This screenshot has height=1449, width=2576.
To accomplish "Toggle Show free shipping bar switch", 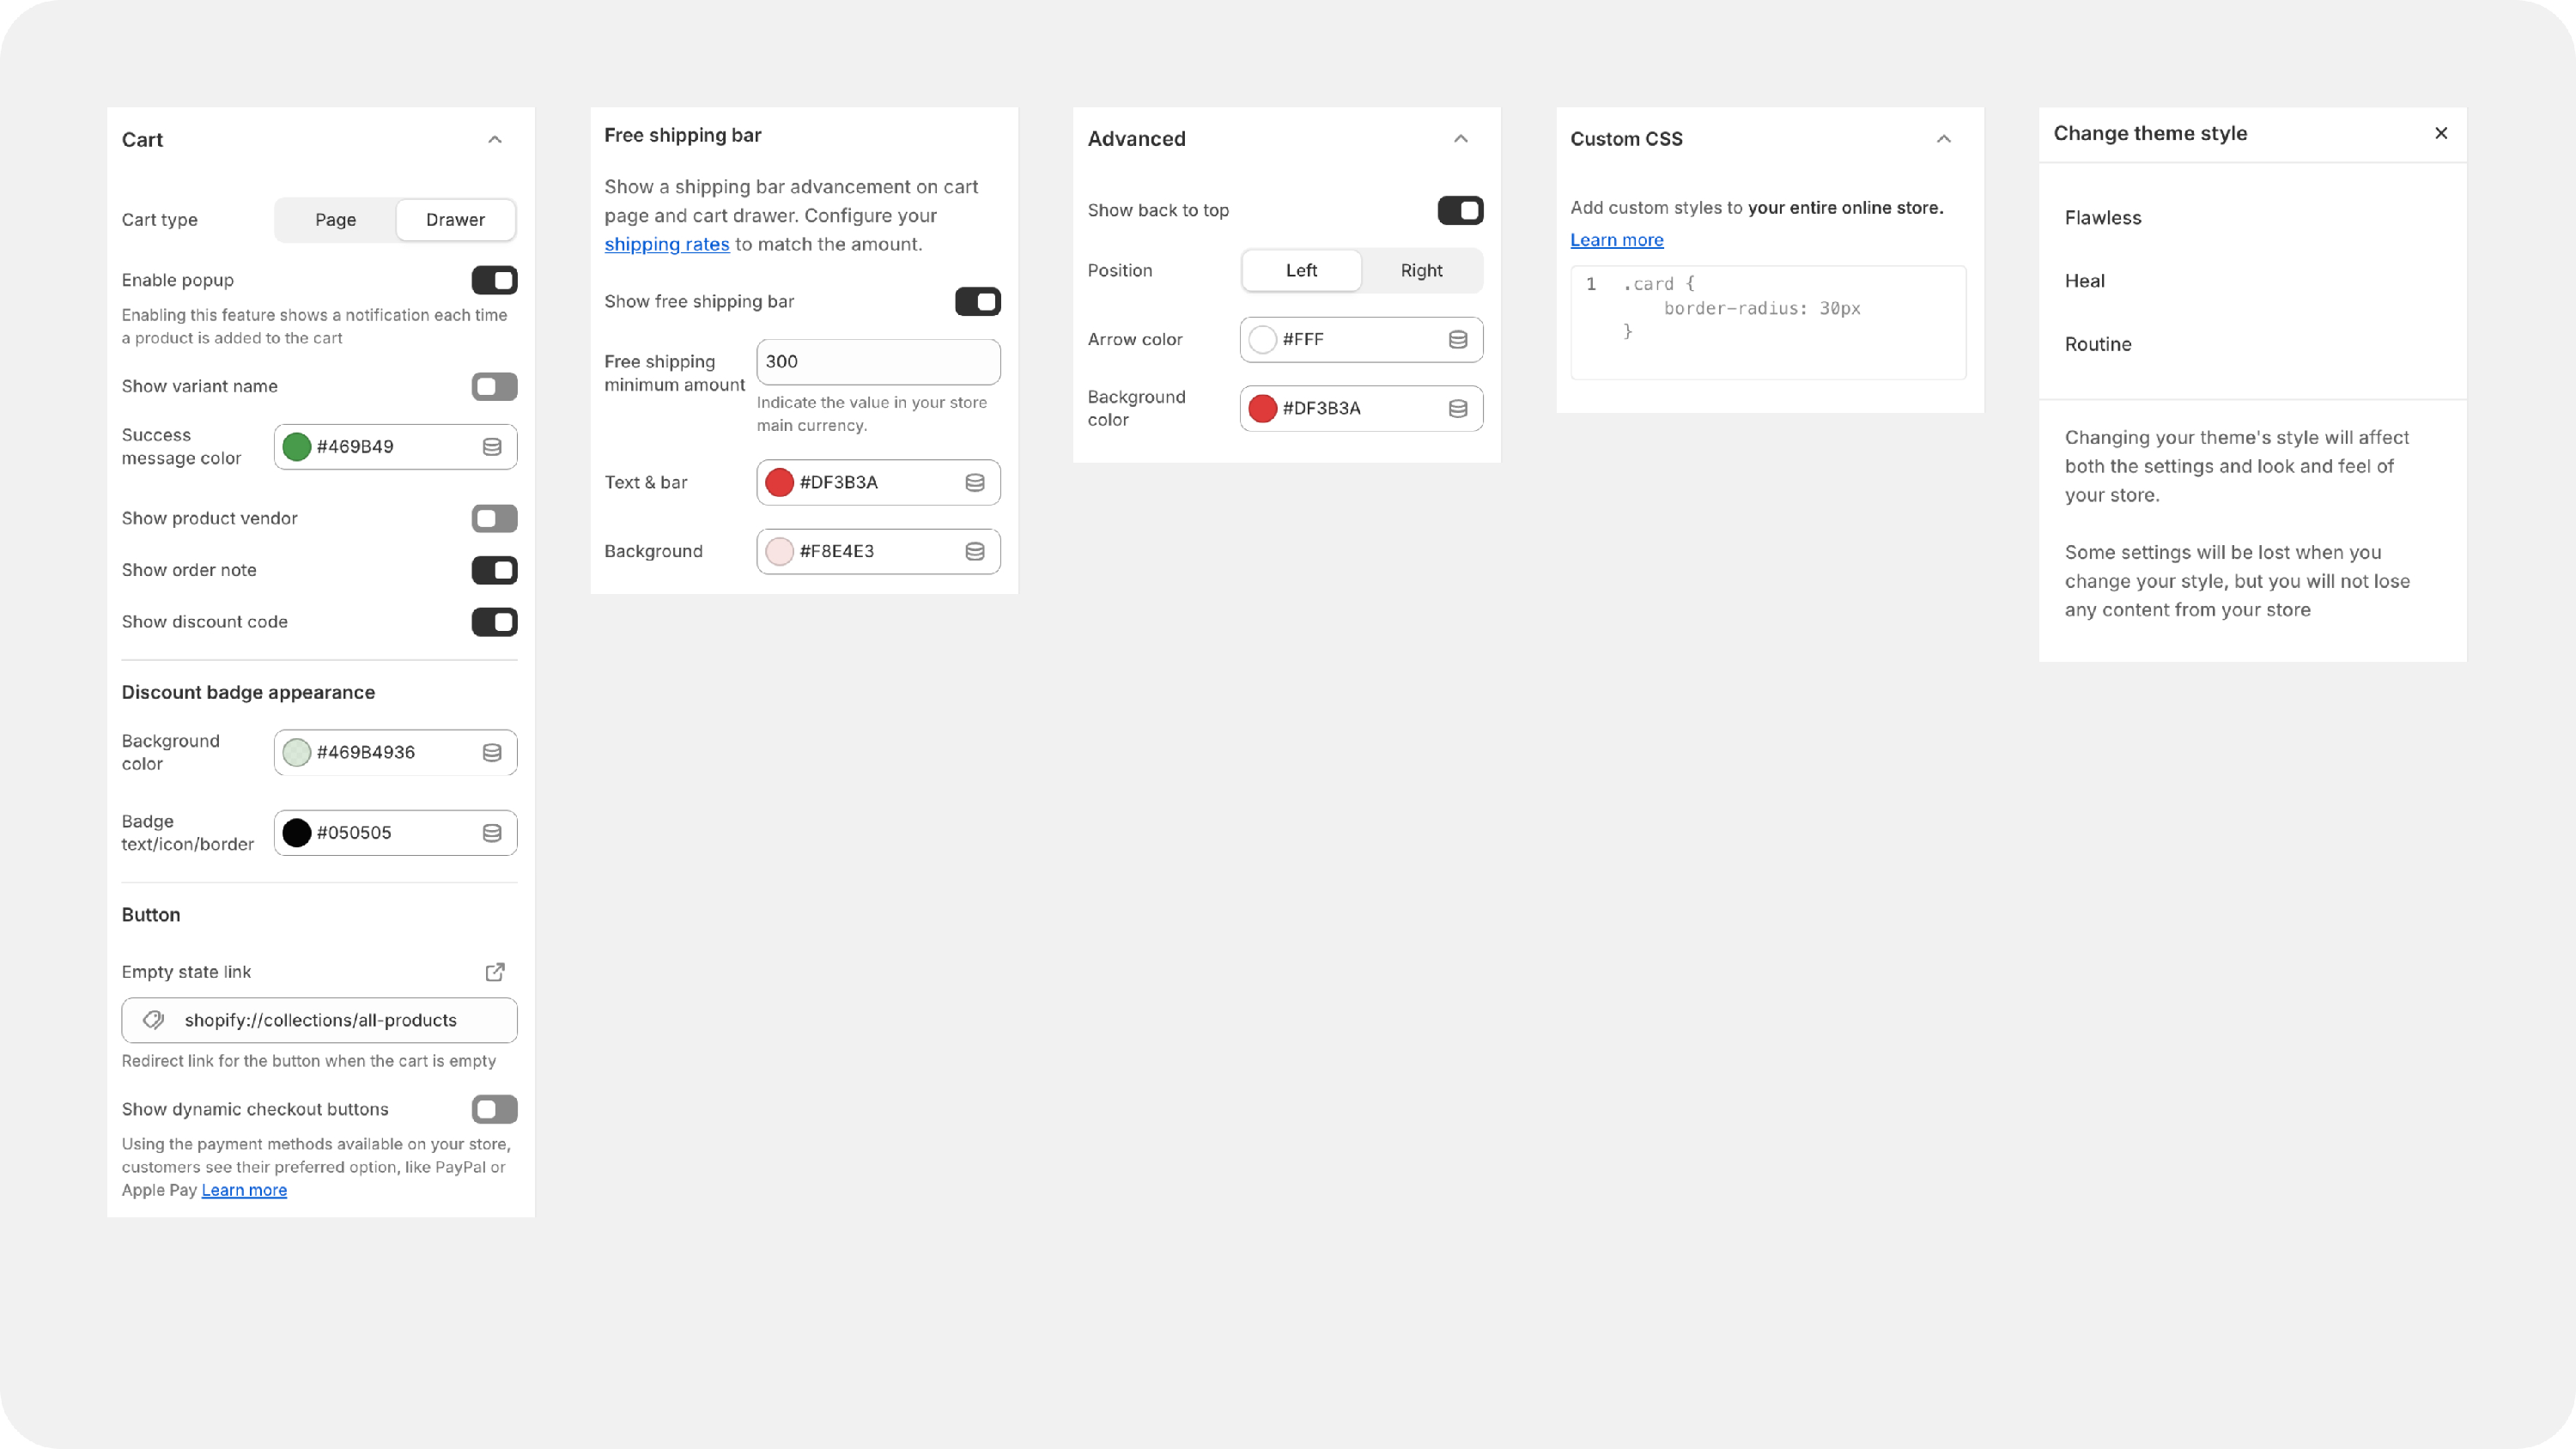I will pyautogui.click(x=978, y=302).
